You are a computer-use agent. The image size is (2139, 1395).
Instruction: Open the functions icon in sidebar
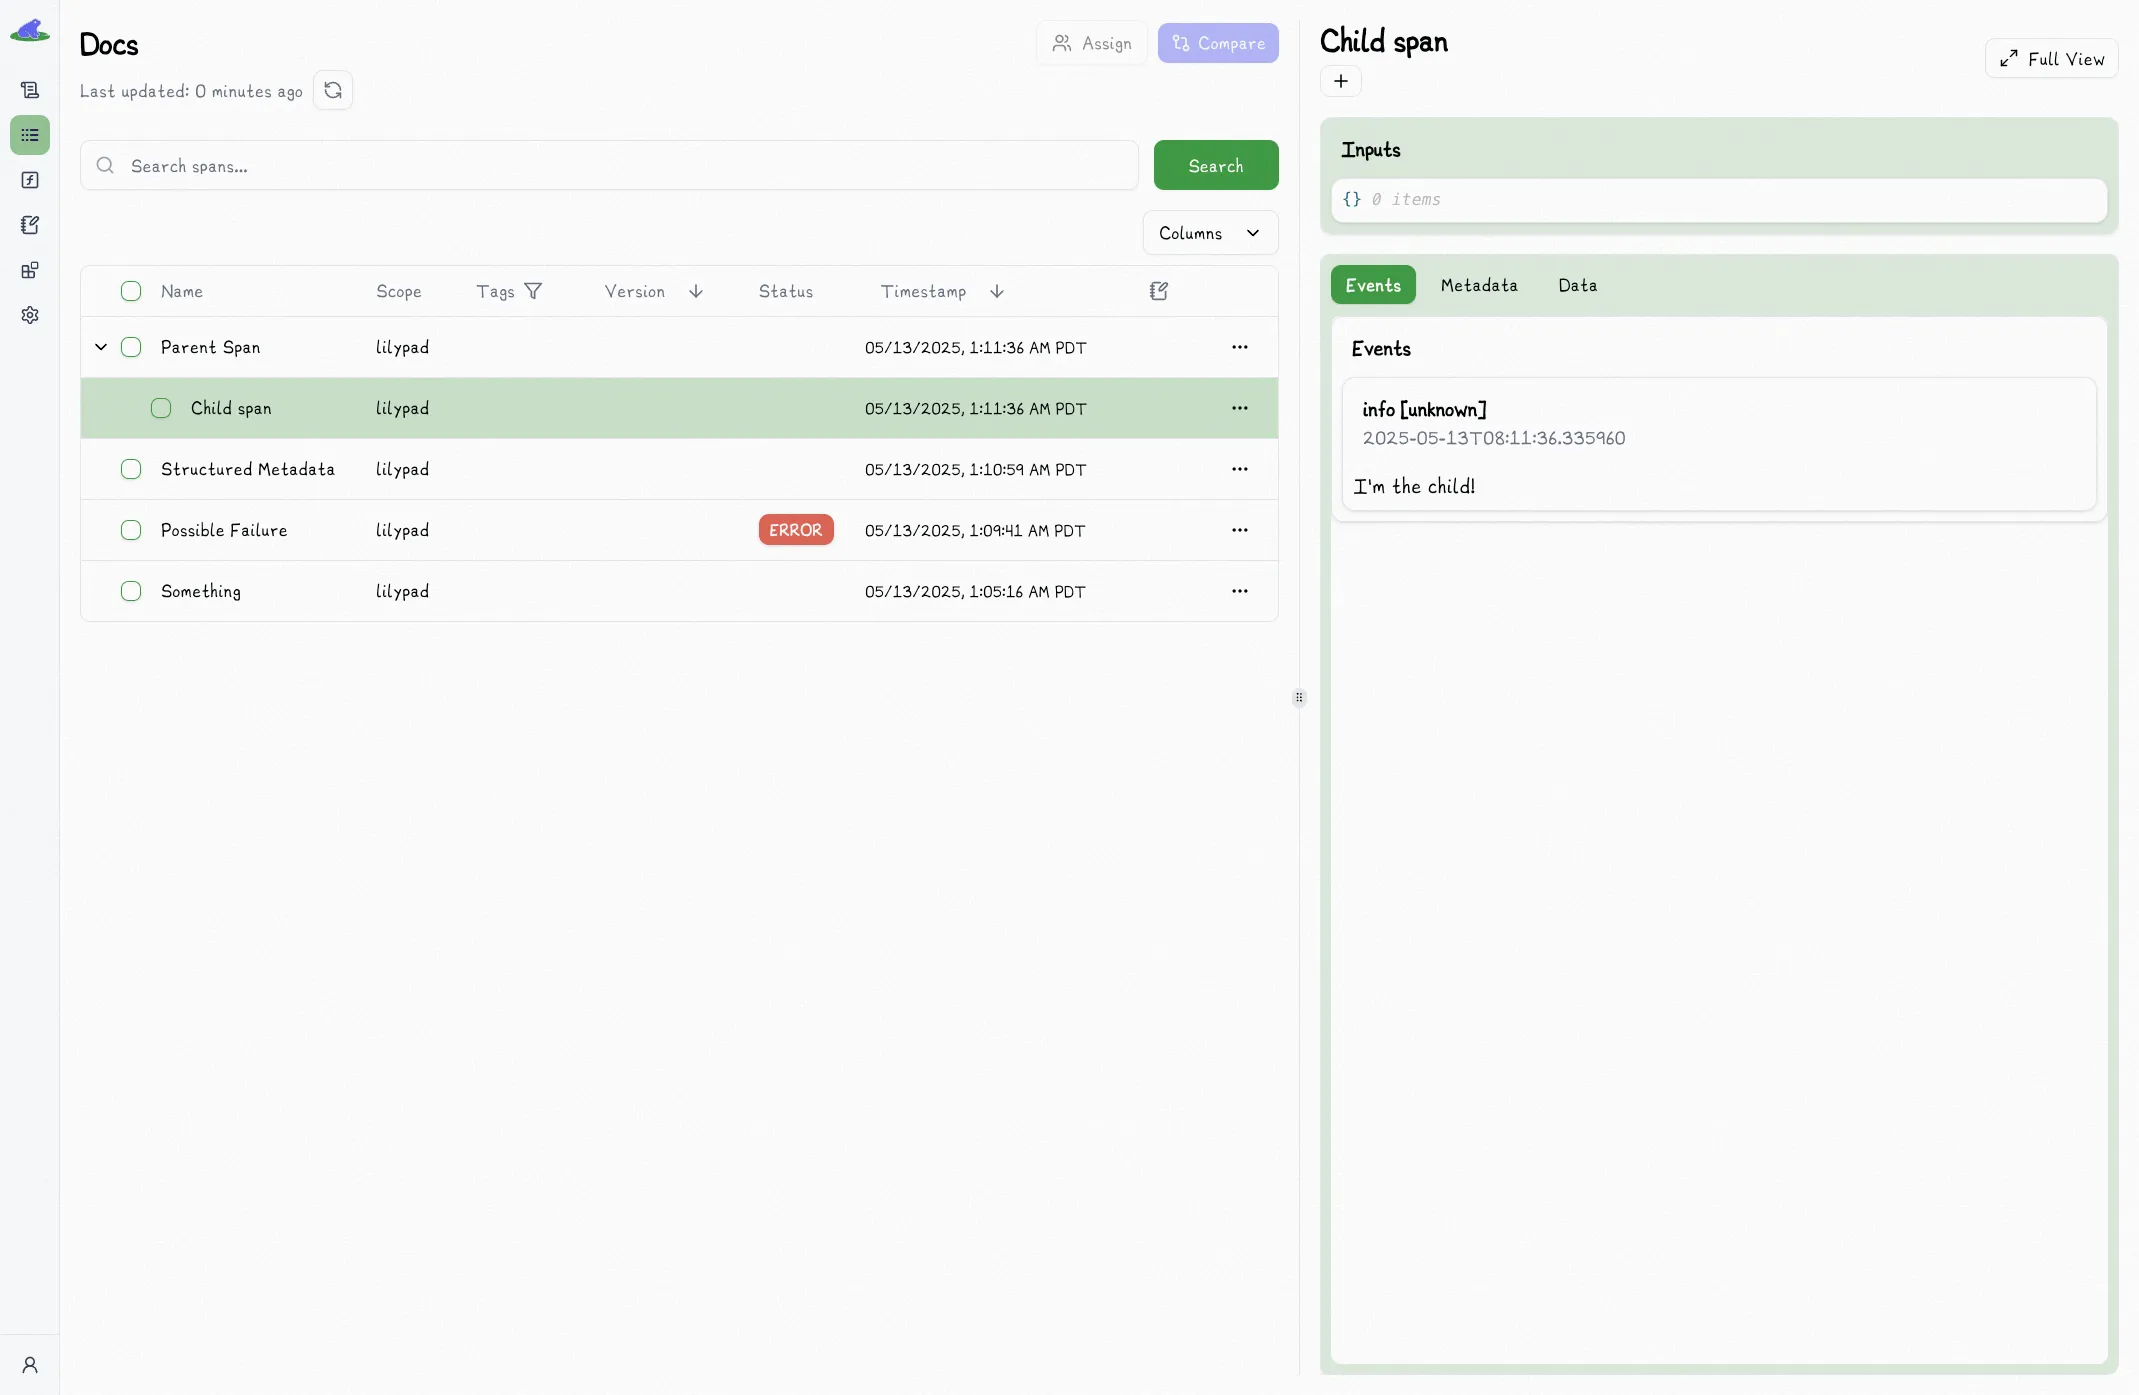[30, 180]
